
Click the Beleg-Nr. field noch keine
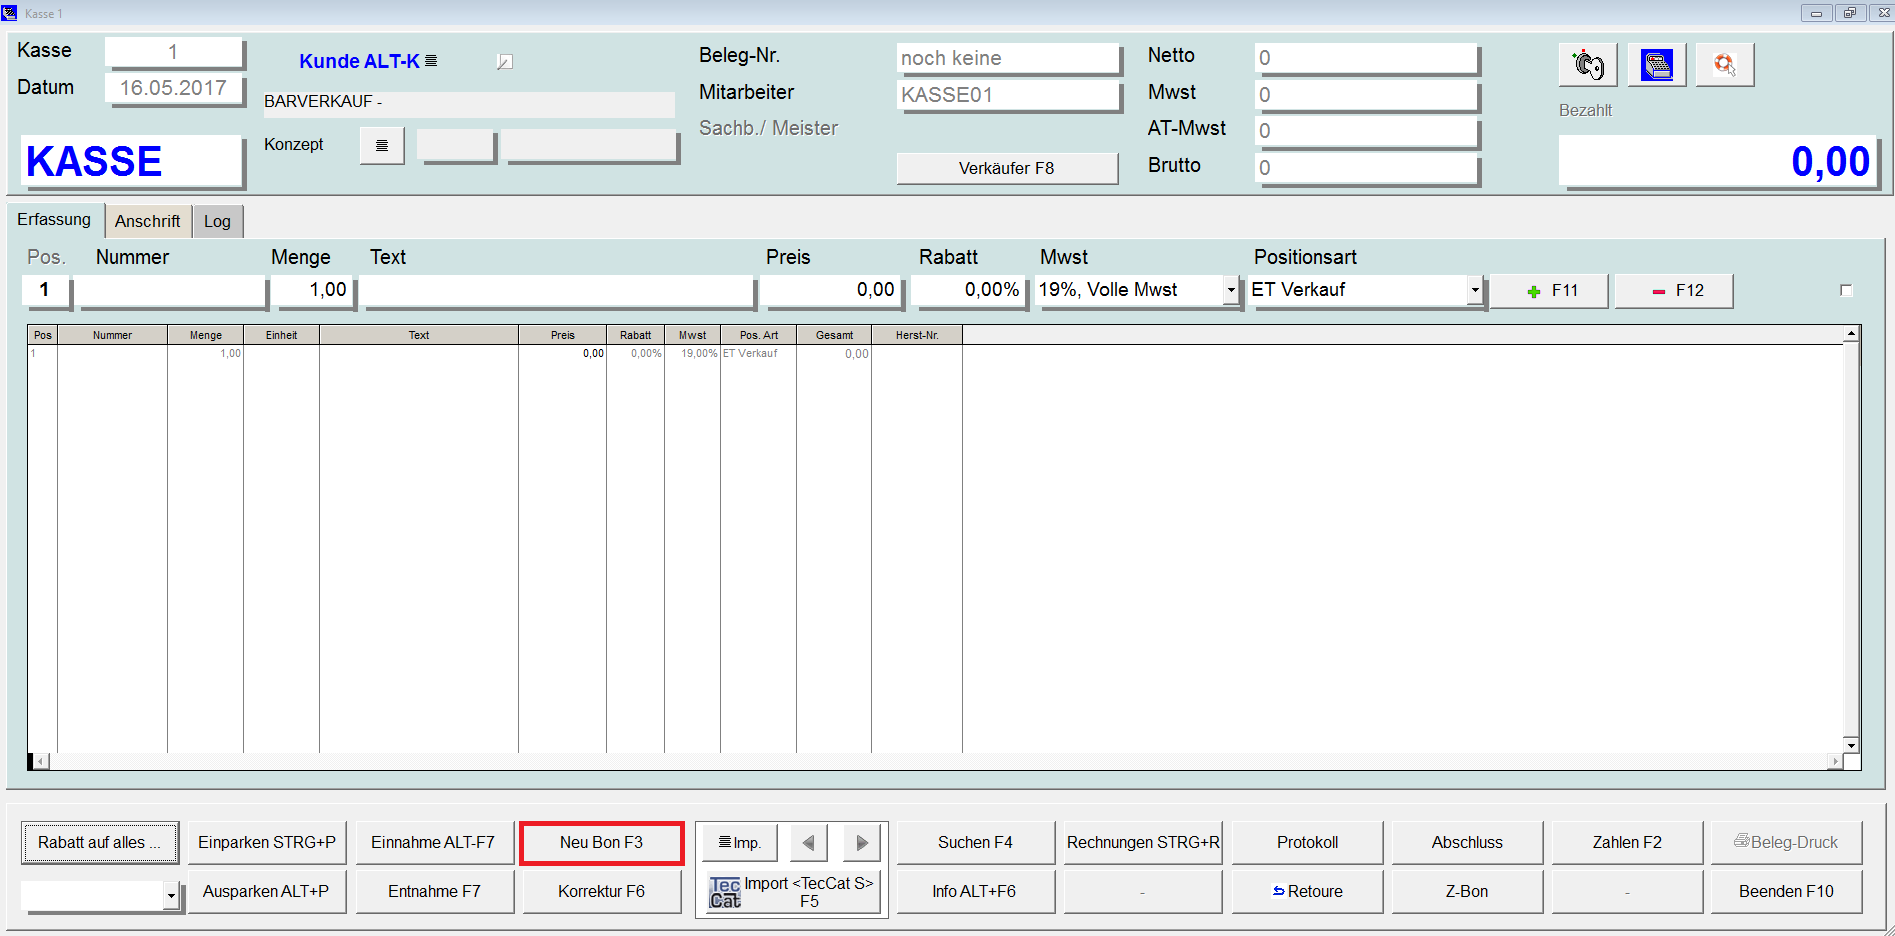pyautogui.click(x=1008, y=59)
